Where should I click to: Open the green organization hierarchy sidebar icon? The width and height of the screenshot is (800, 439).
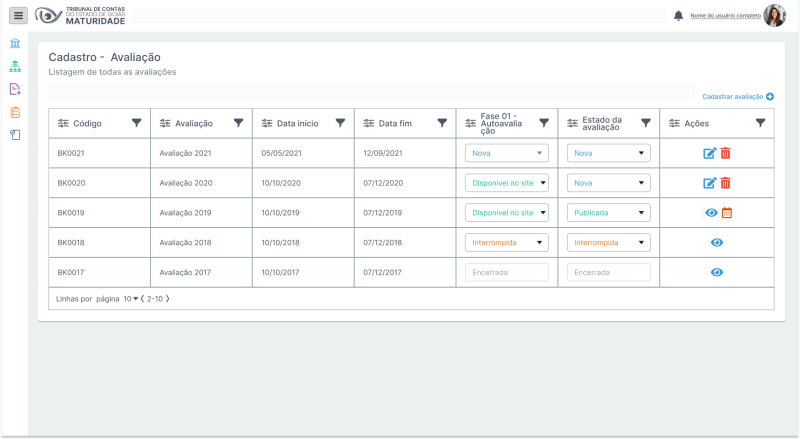point(15,67)
